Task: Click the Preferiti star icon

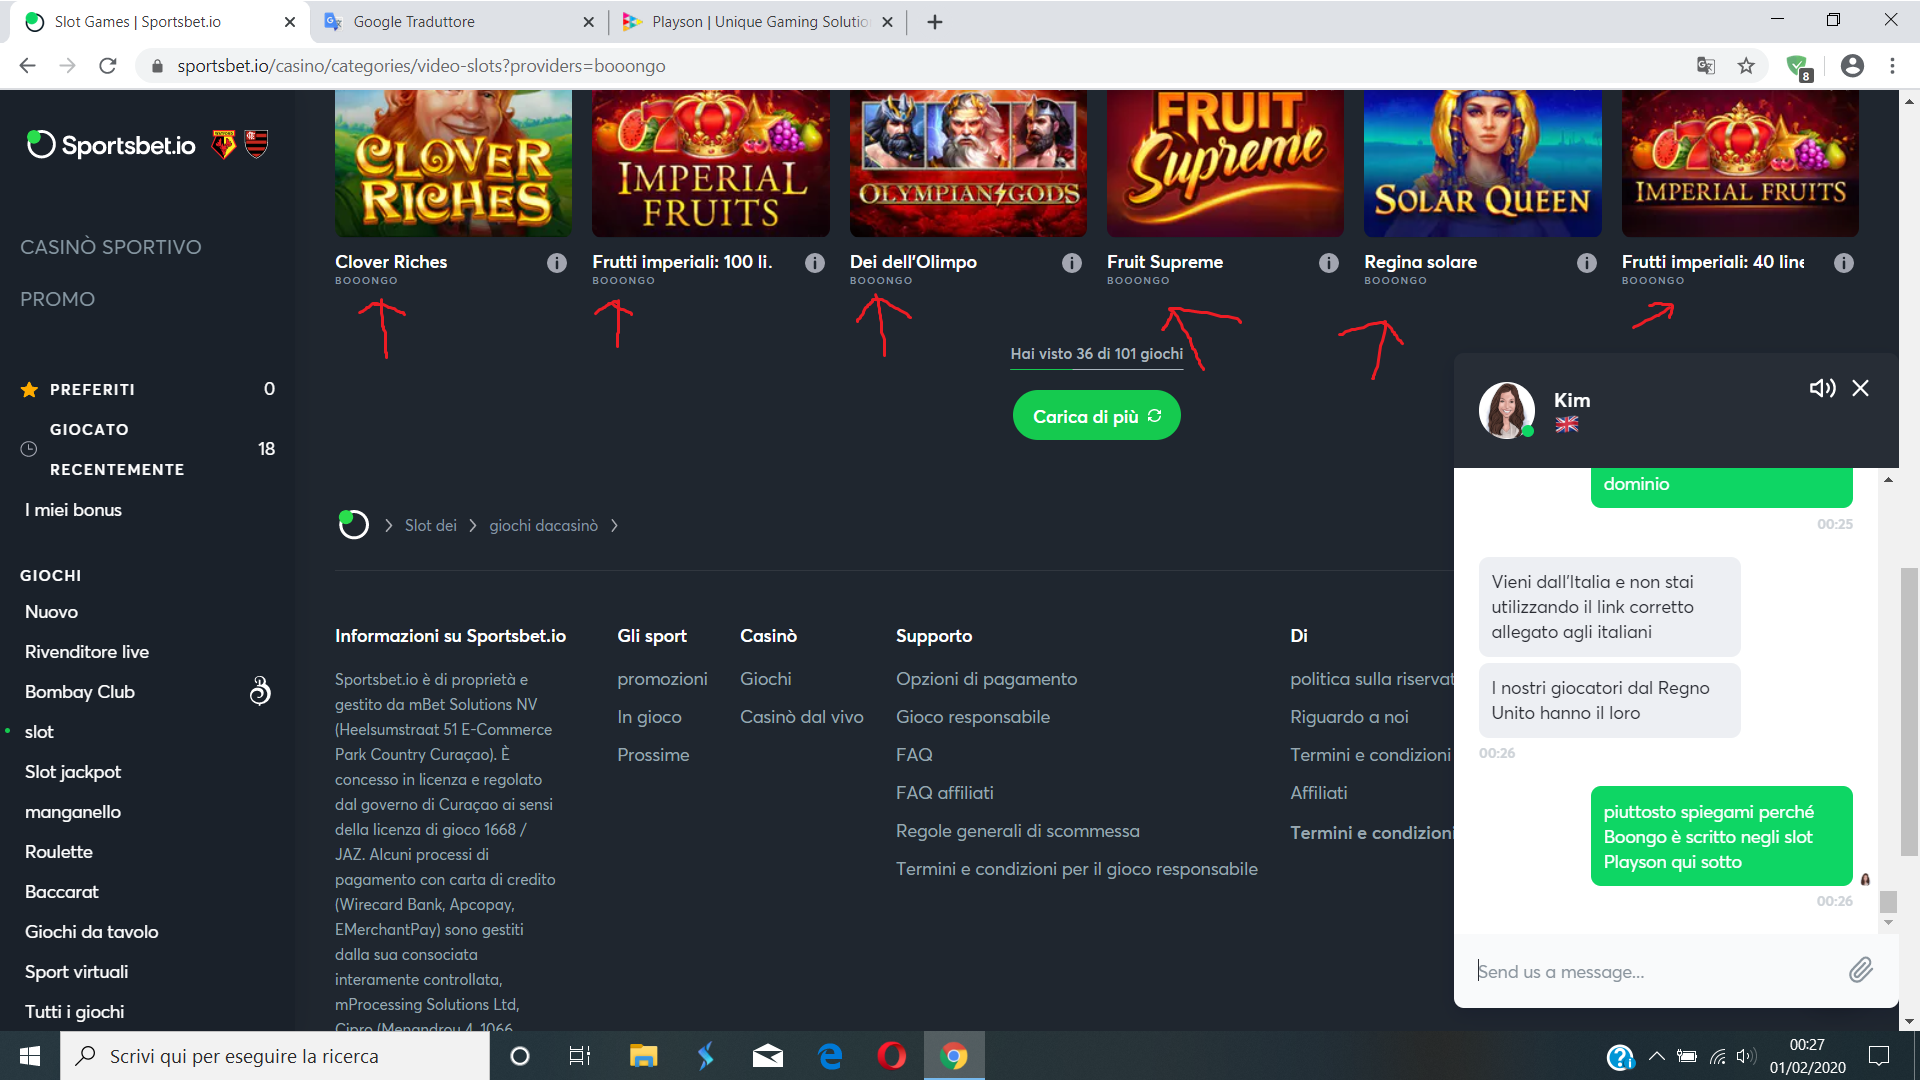Action: click(x=30, y=389)
